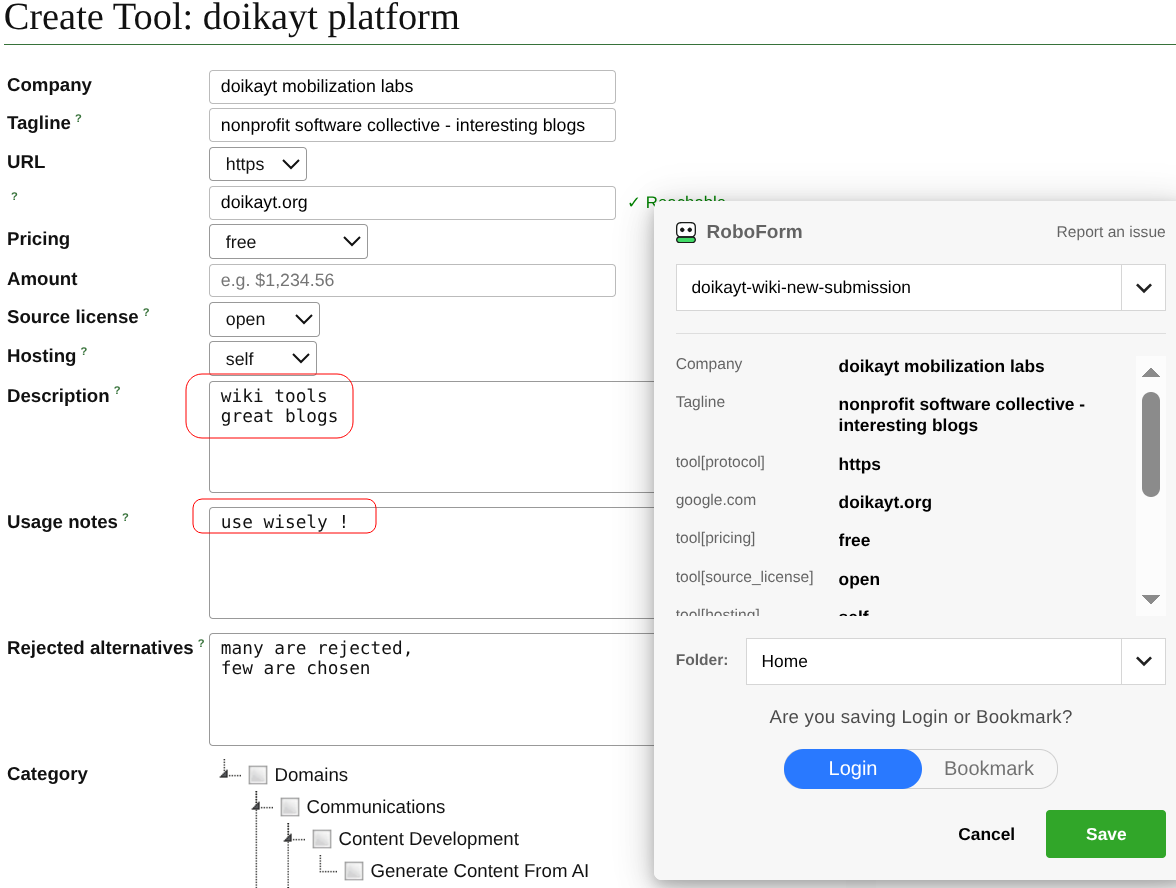Select Bookmark save type toggle

coord(988,769)
